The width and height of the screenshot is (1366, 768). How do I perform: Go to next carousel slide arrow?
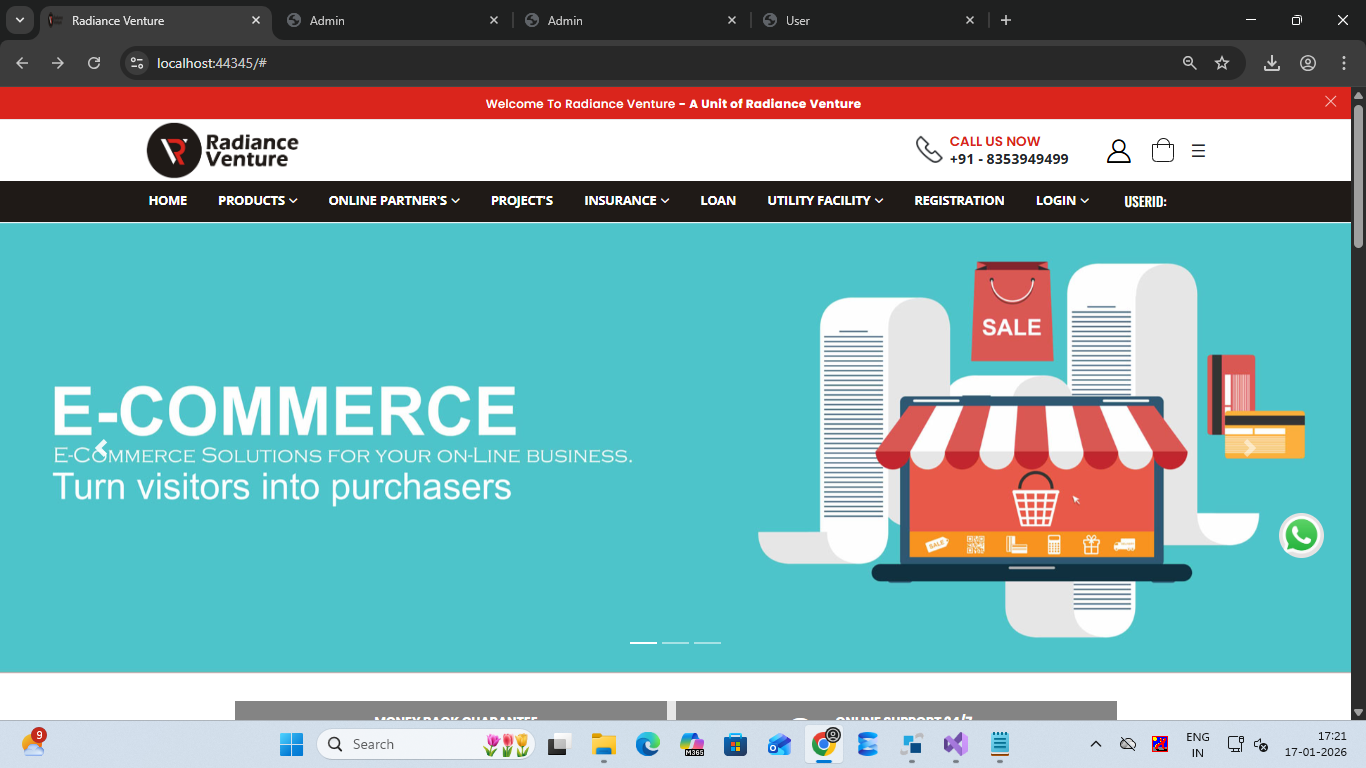click(1249, 448)
